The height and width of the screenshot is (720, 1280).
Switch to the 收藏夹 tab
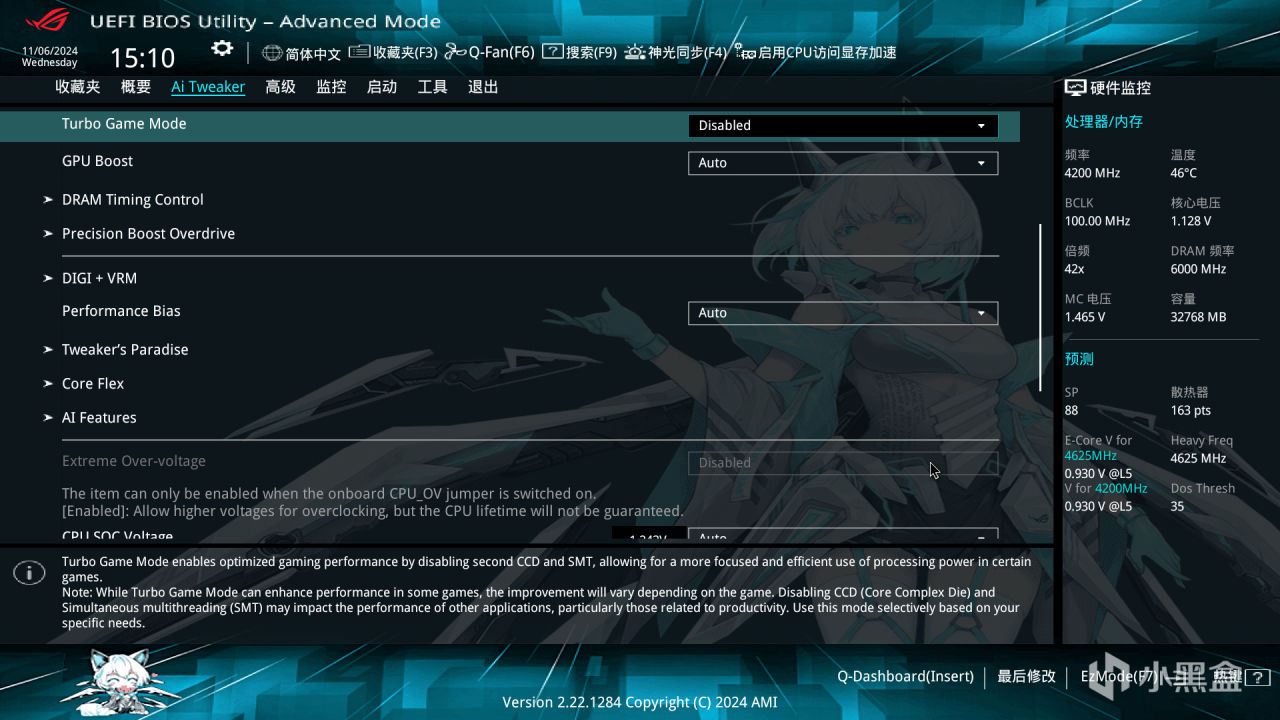pyautogui.click(x=78, y=87)
